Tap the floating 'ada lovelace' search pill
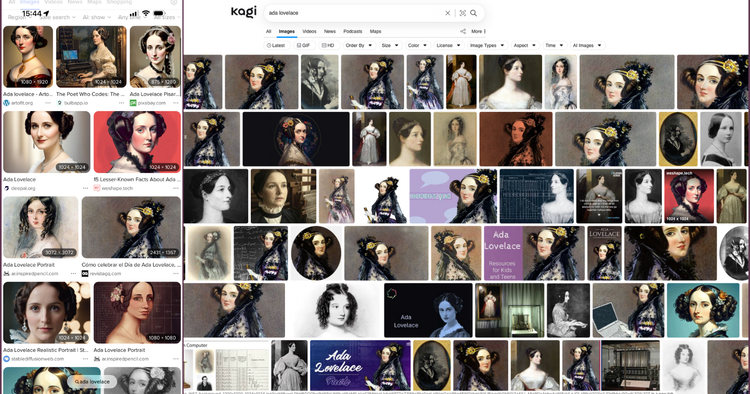The image size is (750, 394). [92, 382]
